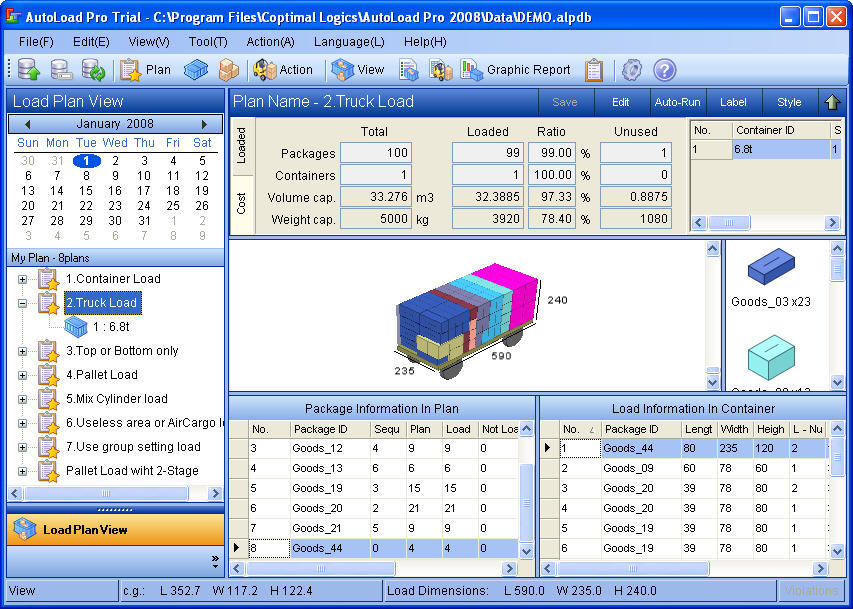Click the Packages Total field showing 100
The image size is (853, 609).
[375, 153]
